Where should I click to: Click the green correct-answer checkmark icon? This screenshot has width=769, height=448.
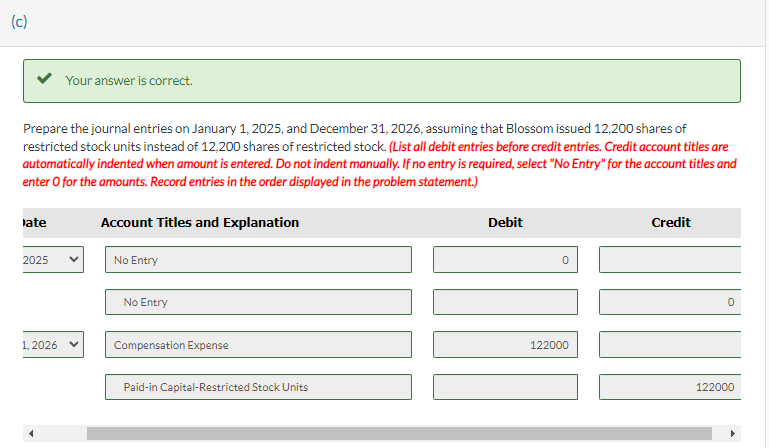tap(45, 79)
